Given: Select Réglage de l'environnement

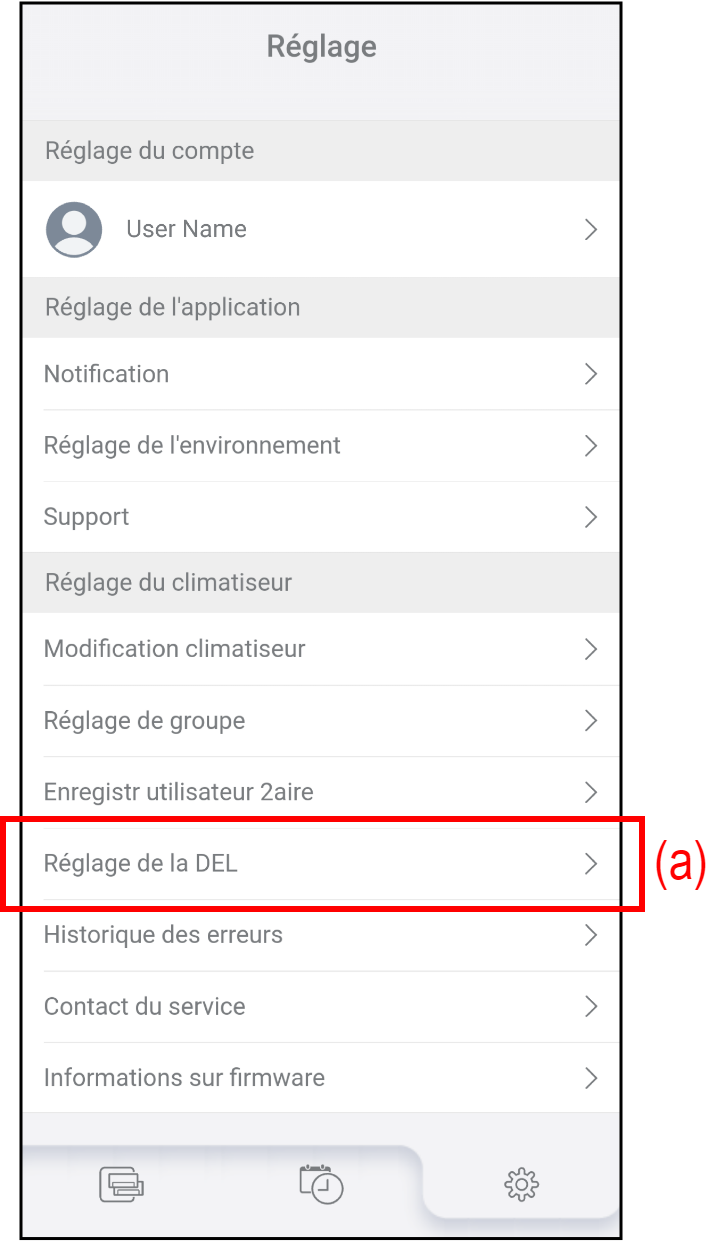Looking at the screenshot, I should pyautogui.click(x=192, y=445).
